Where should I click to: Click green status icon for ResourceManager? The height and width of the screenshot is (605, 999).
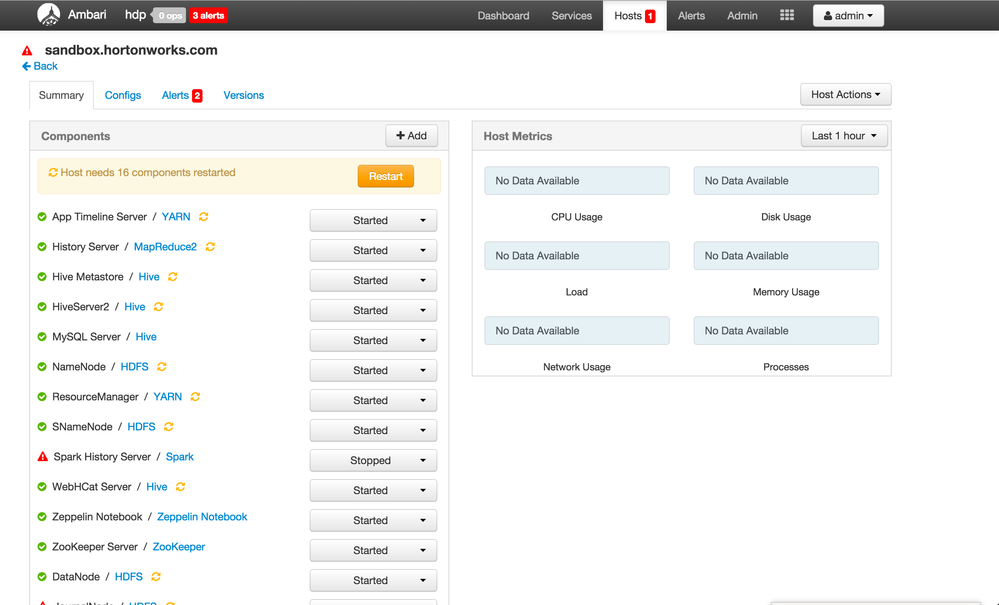[42, 396]
